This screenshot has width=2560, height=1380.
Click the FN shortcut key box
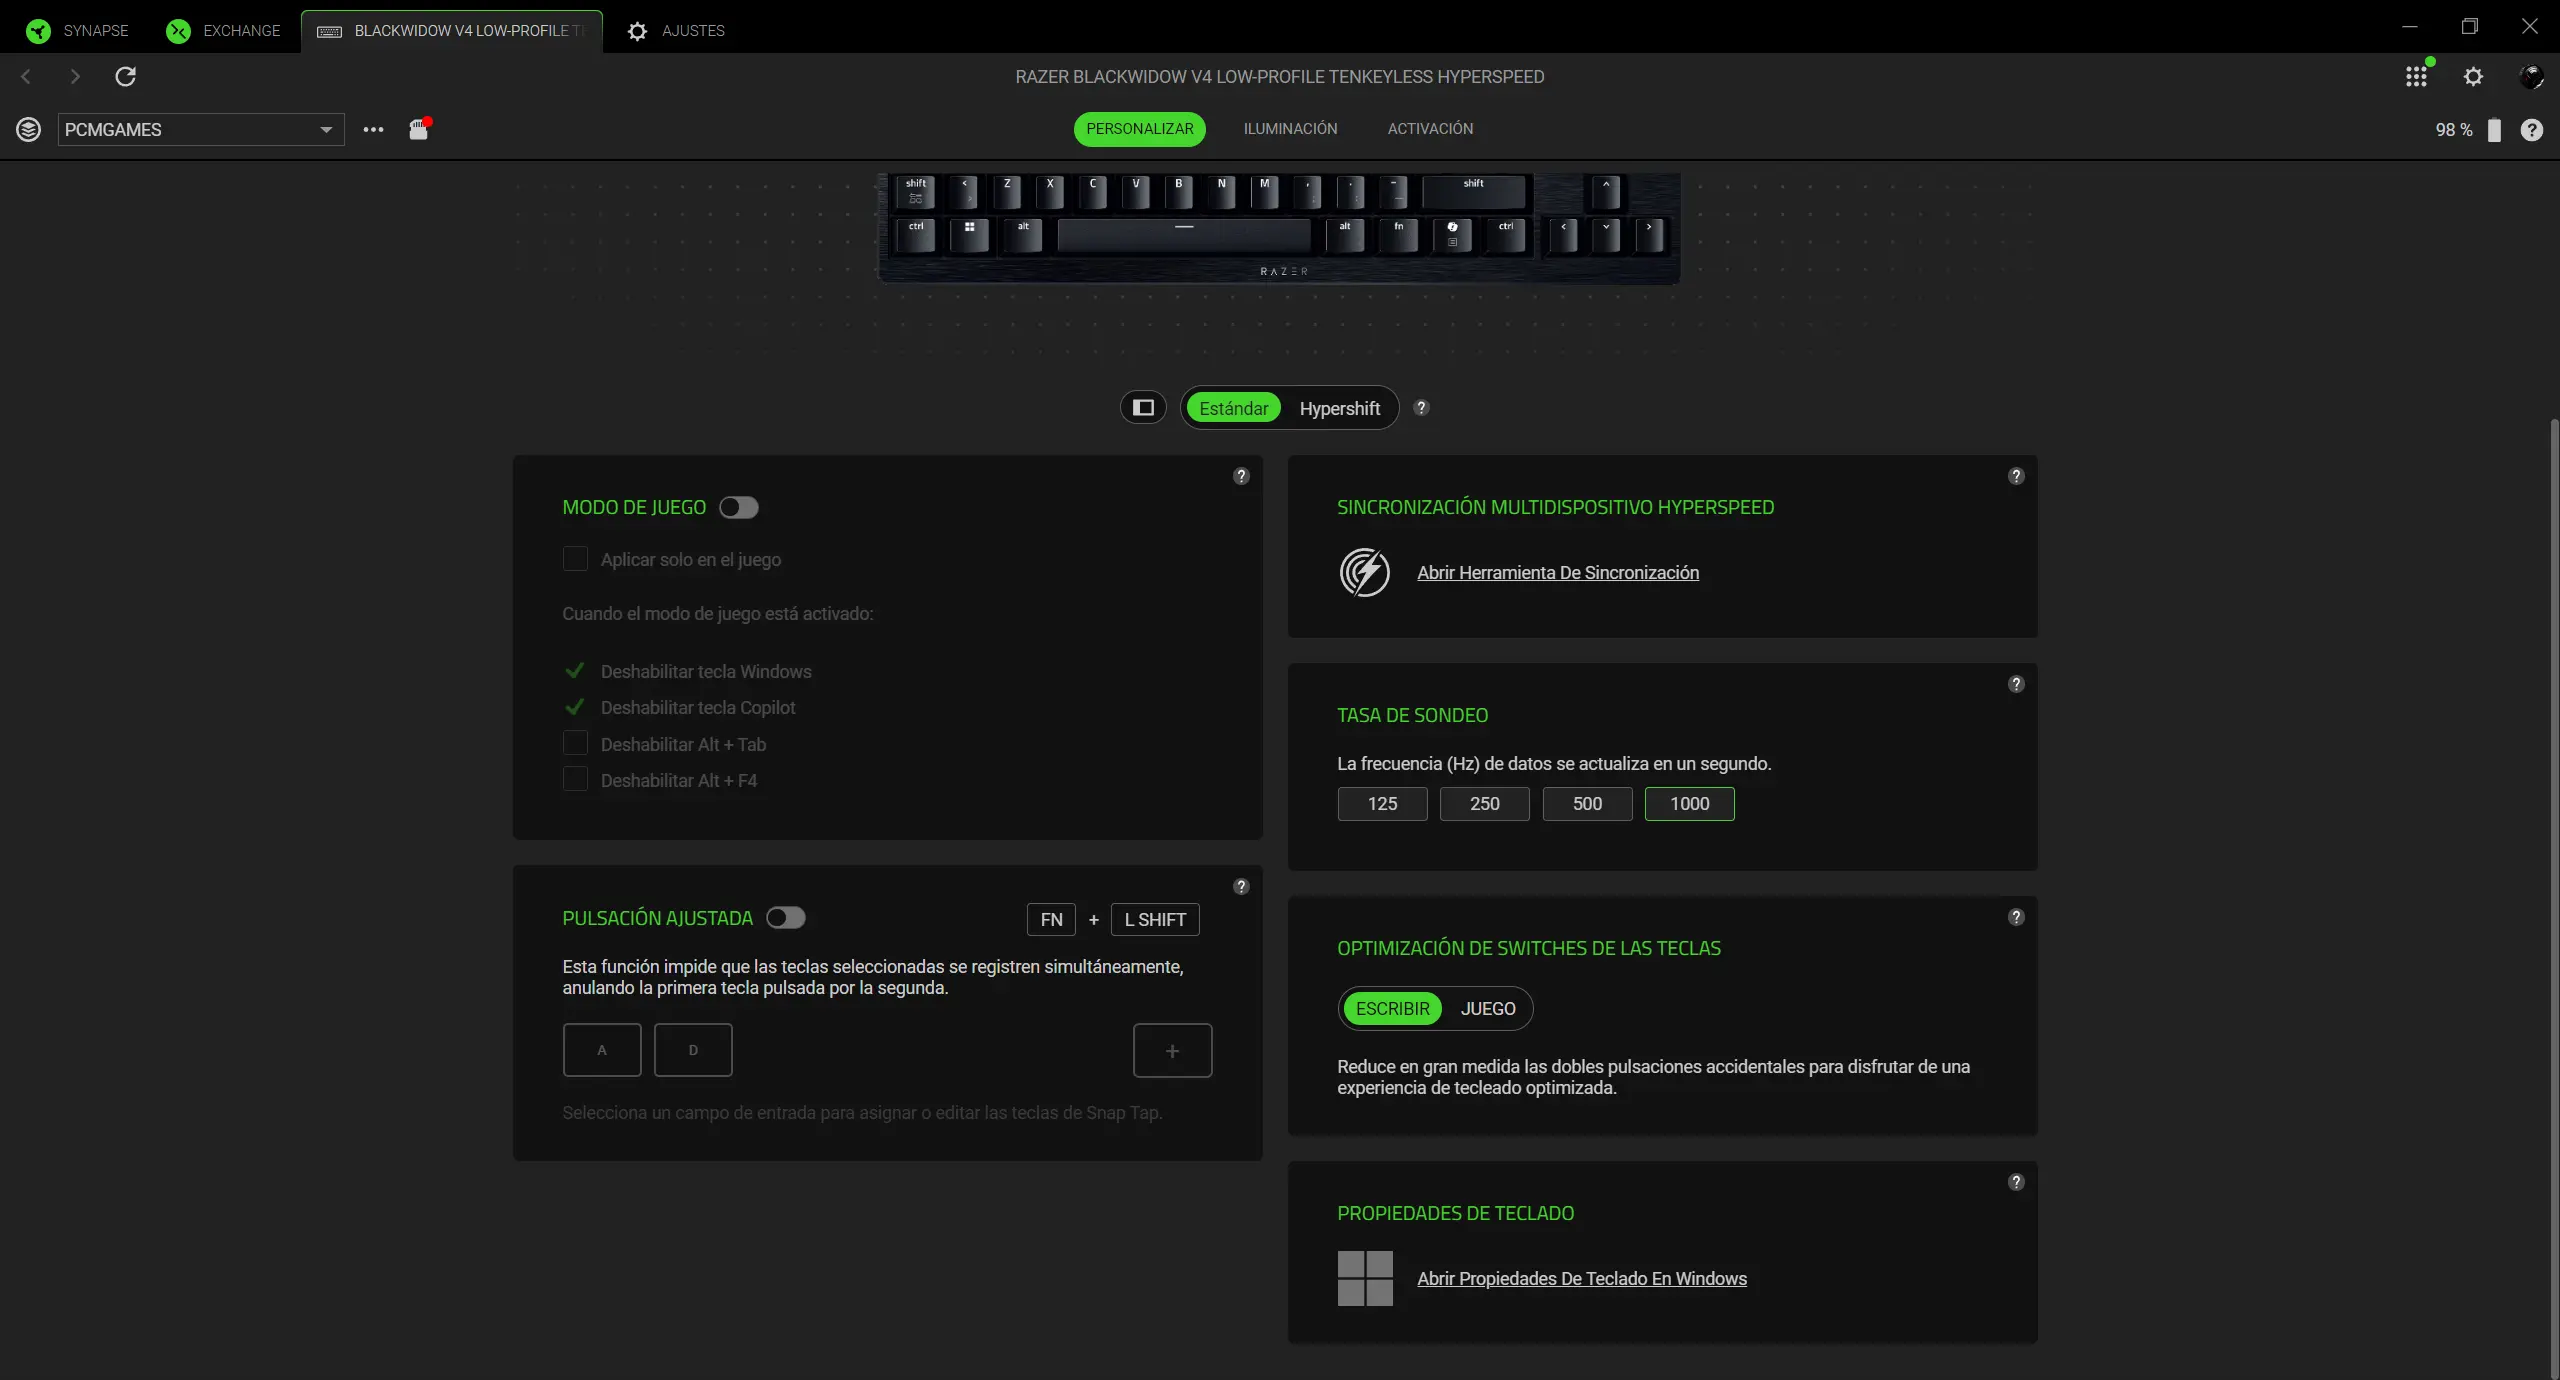[x=1051, y=920]
